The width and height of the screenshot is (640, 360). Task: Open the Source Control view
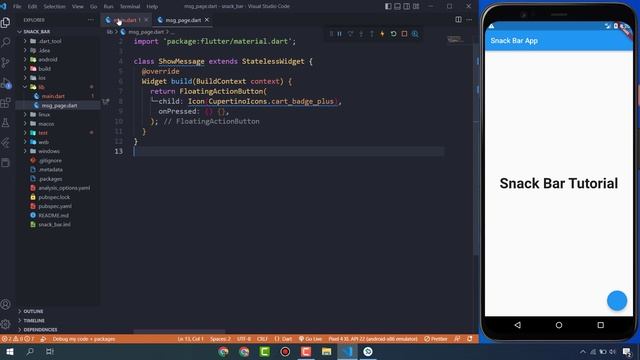click(6, 62)
